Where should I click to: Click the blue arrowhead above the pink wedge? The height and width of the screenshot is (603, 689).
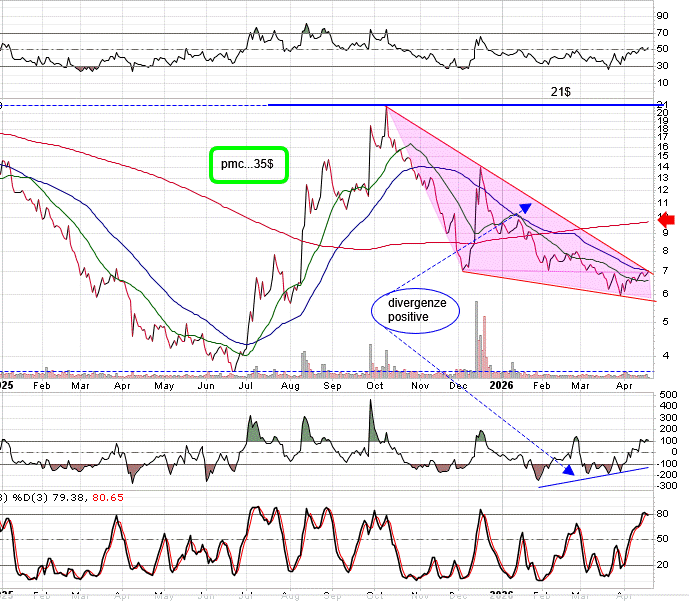click(x=524, y=208)
